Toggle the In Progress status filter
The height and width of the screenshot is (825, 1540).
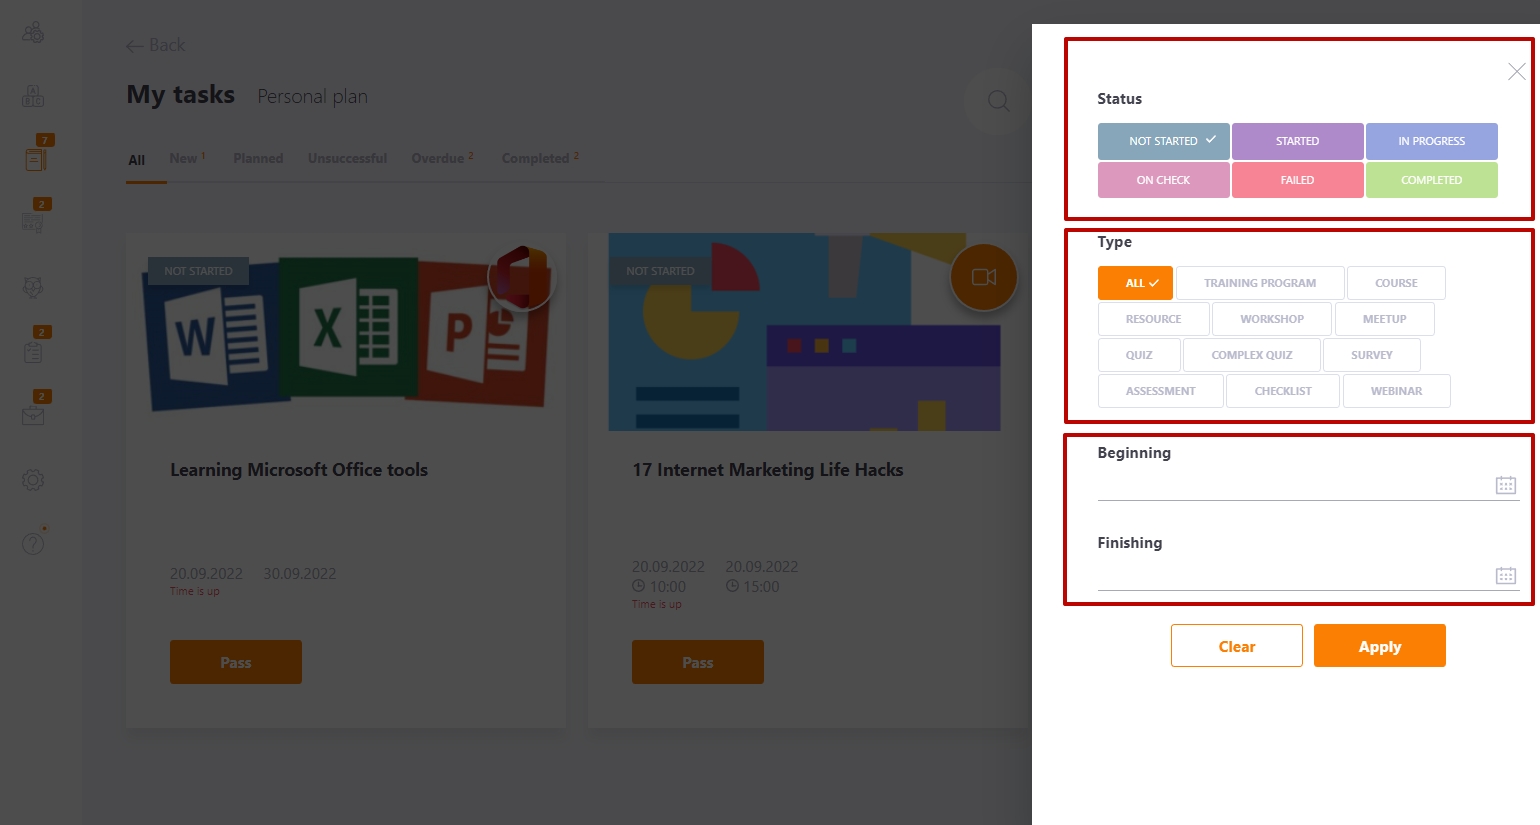[1431, 141]
